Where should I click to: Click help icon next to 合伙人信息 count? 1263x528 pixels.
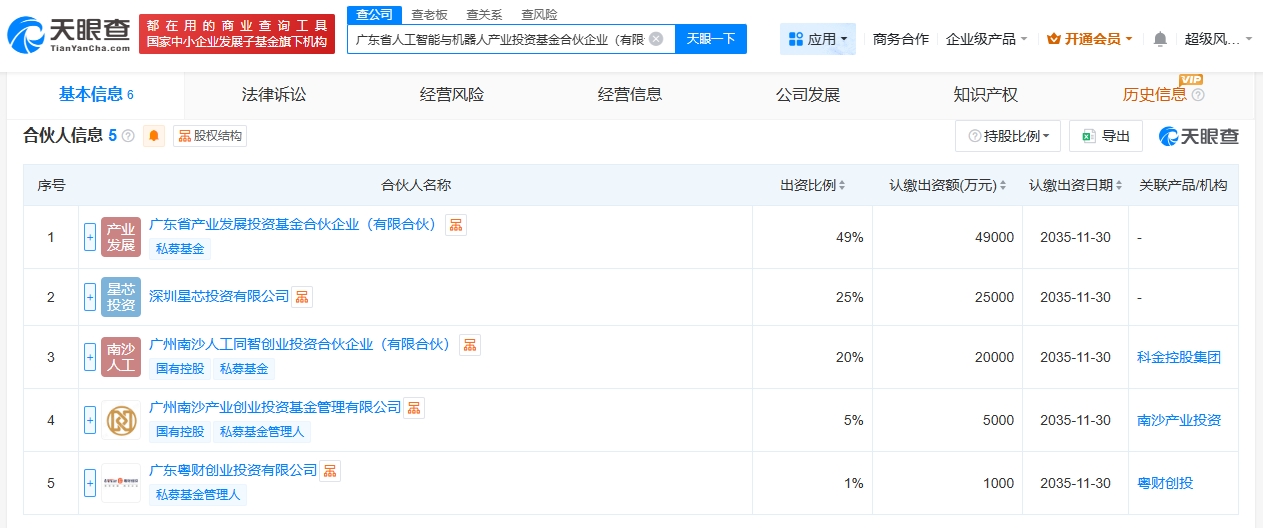coord(128,136)
